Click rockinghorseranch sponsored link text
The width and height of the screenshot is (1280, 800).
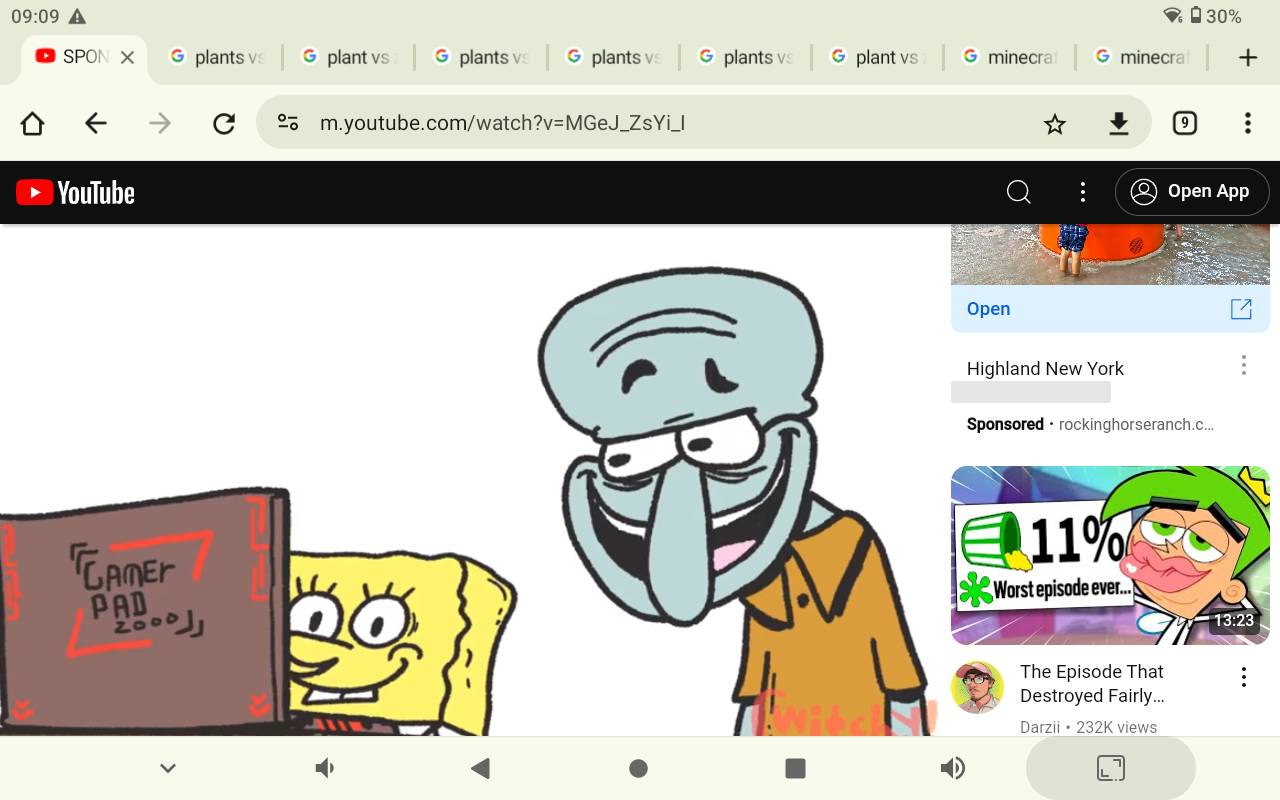pyautogui.click(x=1136, y=424)
